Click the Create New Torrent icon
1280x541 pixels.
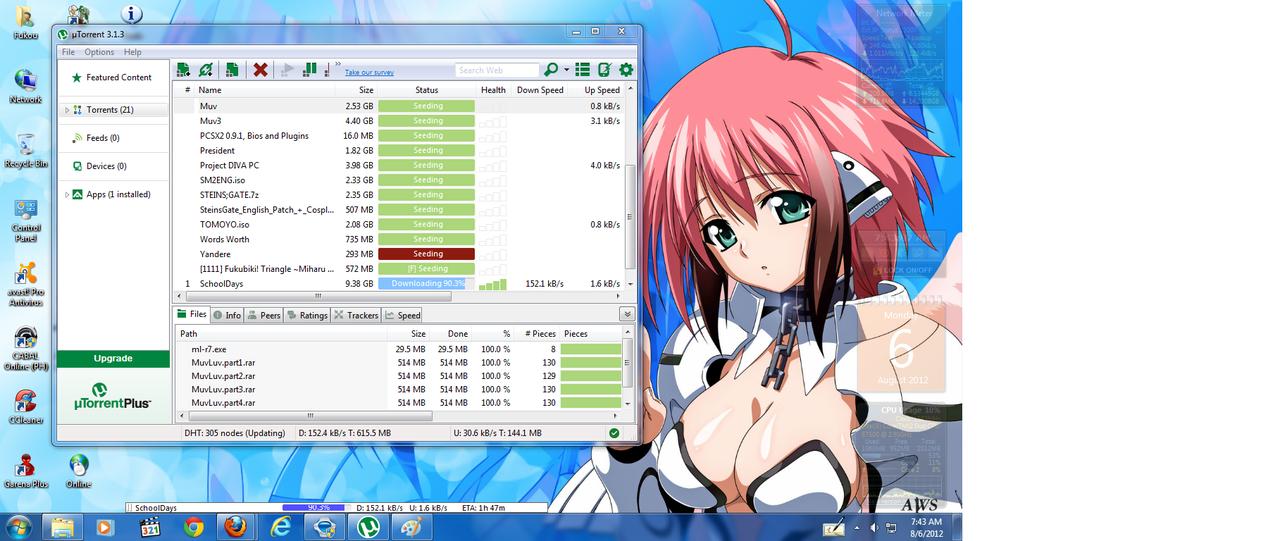pos(232,70)
